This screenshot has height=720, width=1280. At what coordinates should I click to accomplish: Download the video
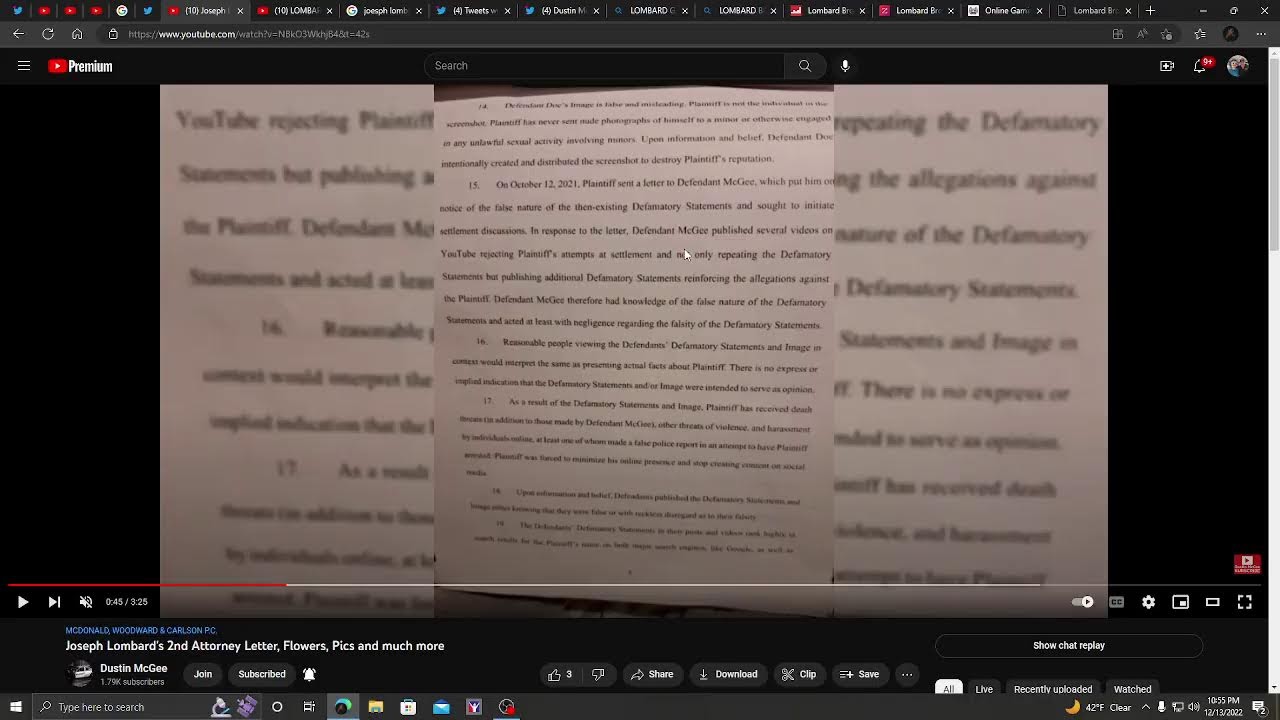coord(728,674)
